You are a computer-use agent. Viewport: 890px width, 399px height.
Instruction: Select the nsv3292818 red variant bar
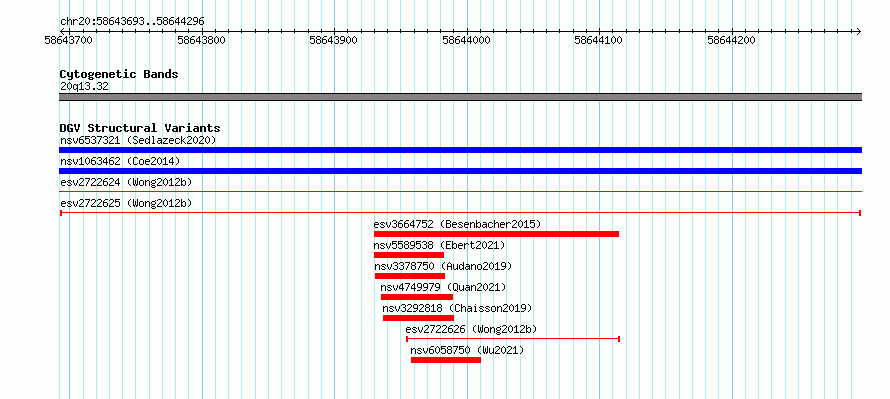[418, 318]
